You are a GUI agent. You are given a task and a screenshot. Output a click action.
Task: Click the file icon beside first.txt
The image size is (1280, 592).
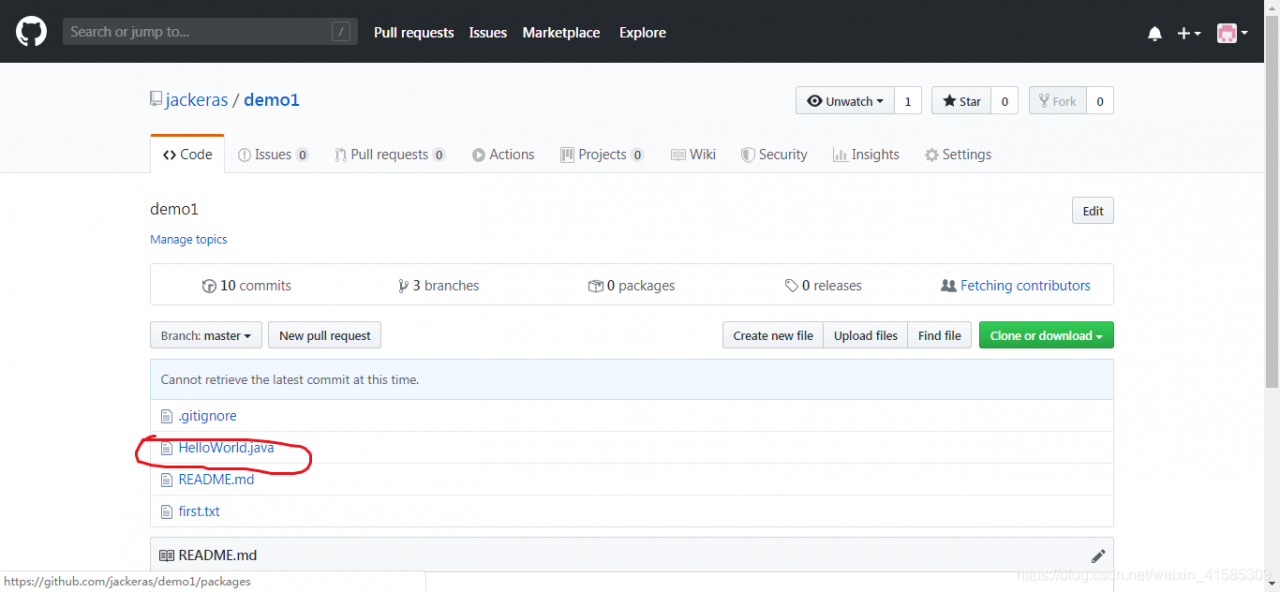167,512
